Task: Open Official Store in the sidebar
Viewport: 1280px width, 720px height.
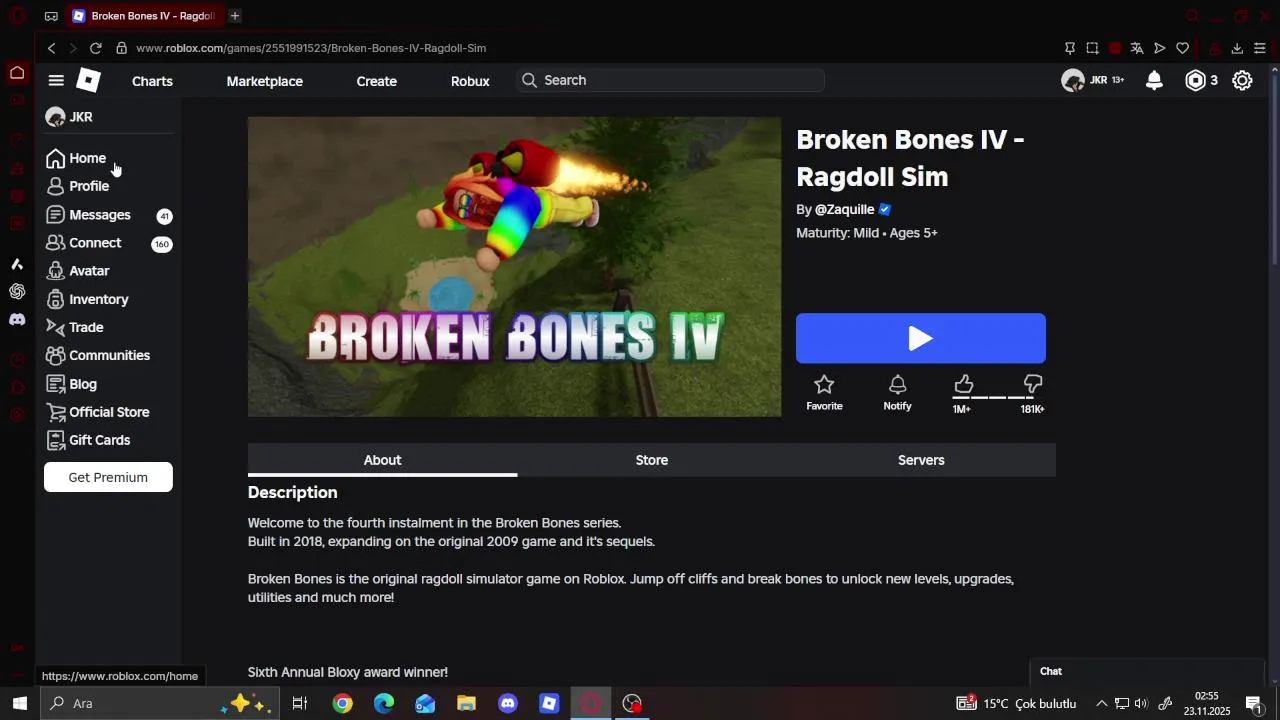Action: (x=108, y=412)
